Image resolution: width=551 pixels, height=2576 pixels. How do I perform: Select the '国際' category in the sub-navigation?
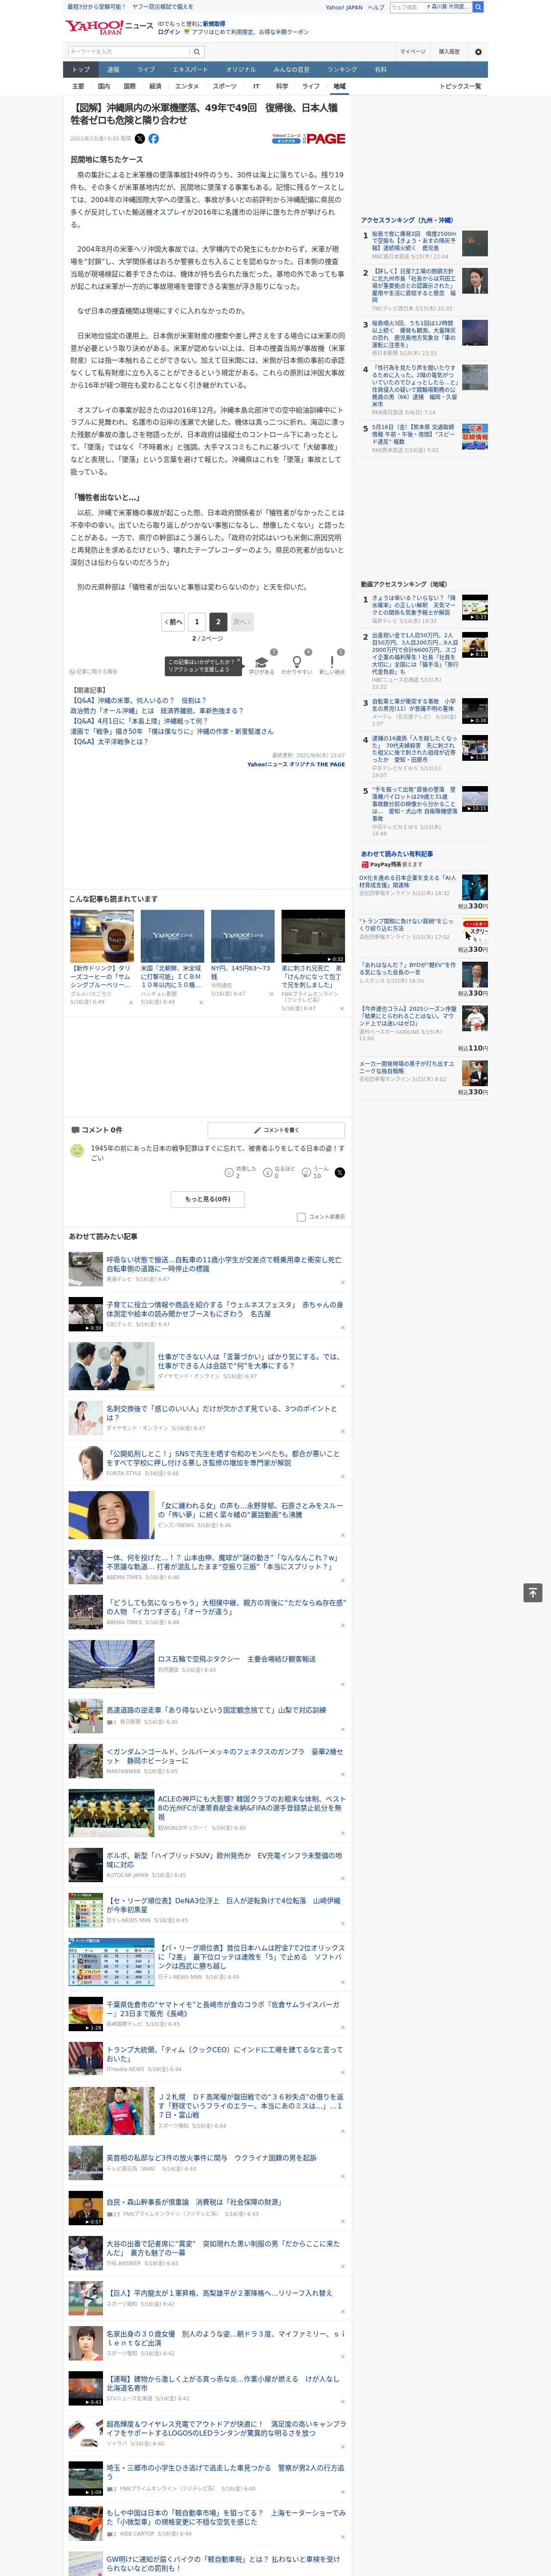coord(129,86)
